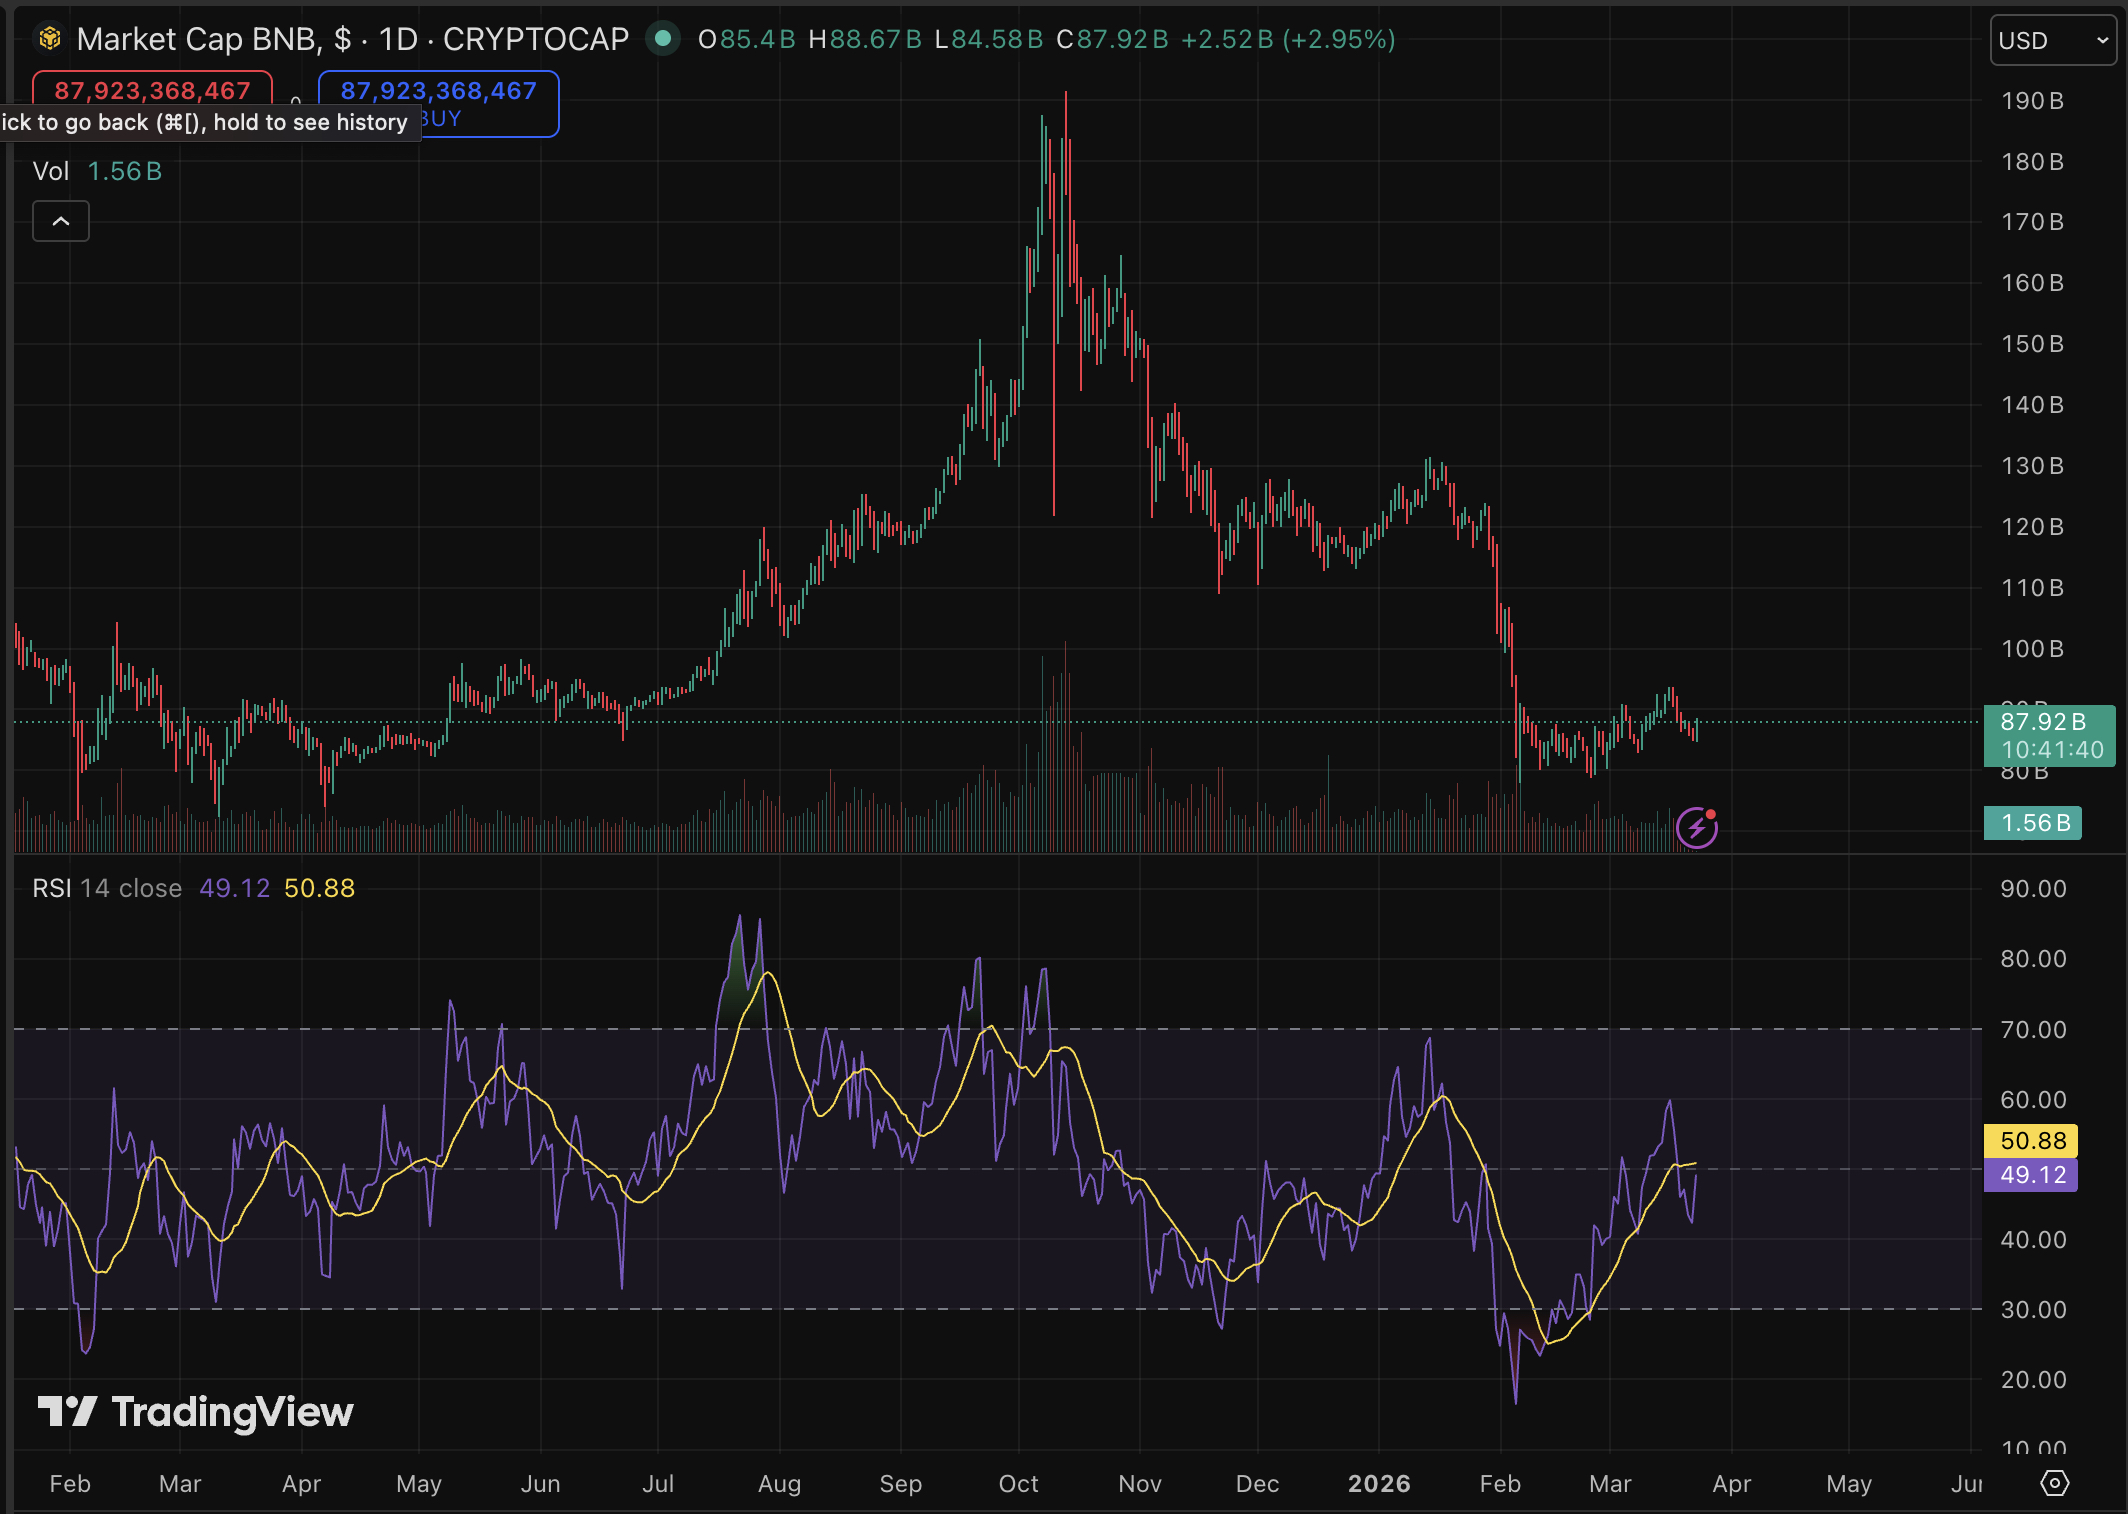Click the green data-status dot near OHLC values
Screen dimensions: 2128x1514
[662, 39]
